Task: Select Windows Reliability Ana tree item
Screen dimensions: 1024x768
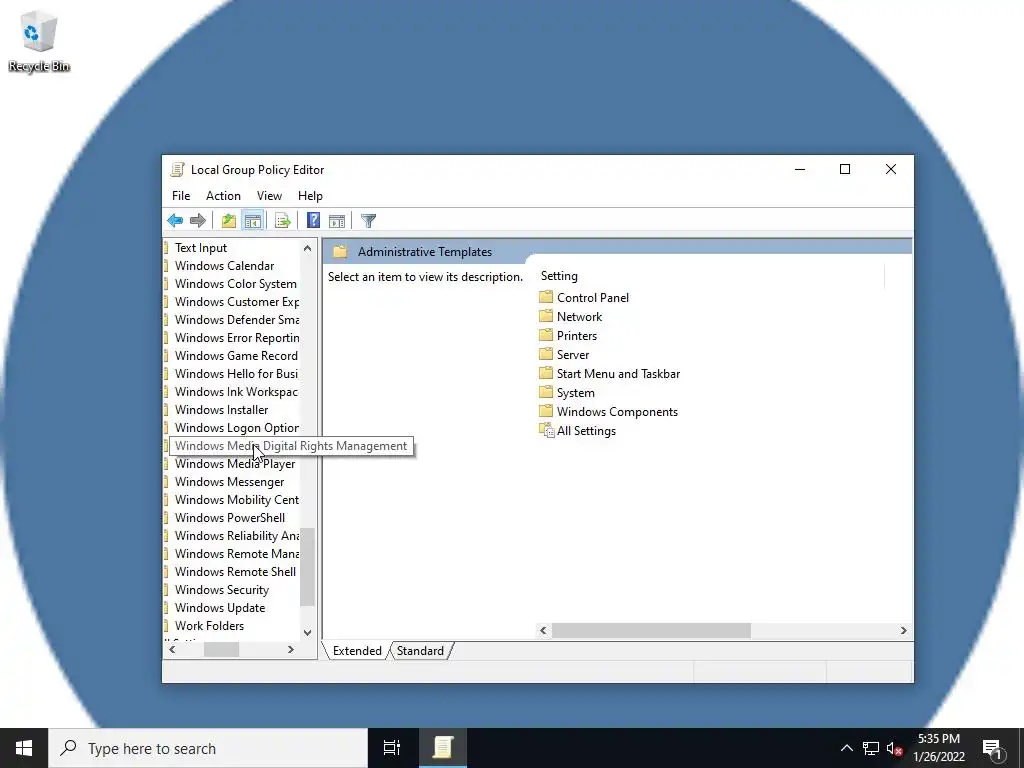Action: click(x=236, y=536)
